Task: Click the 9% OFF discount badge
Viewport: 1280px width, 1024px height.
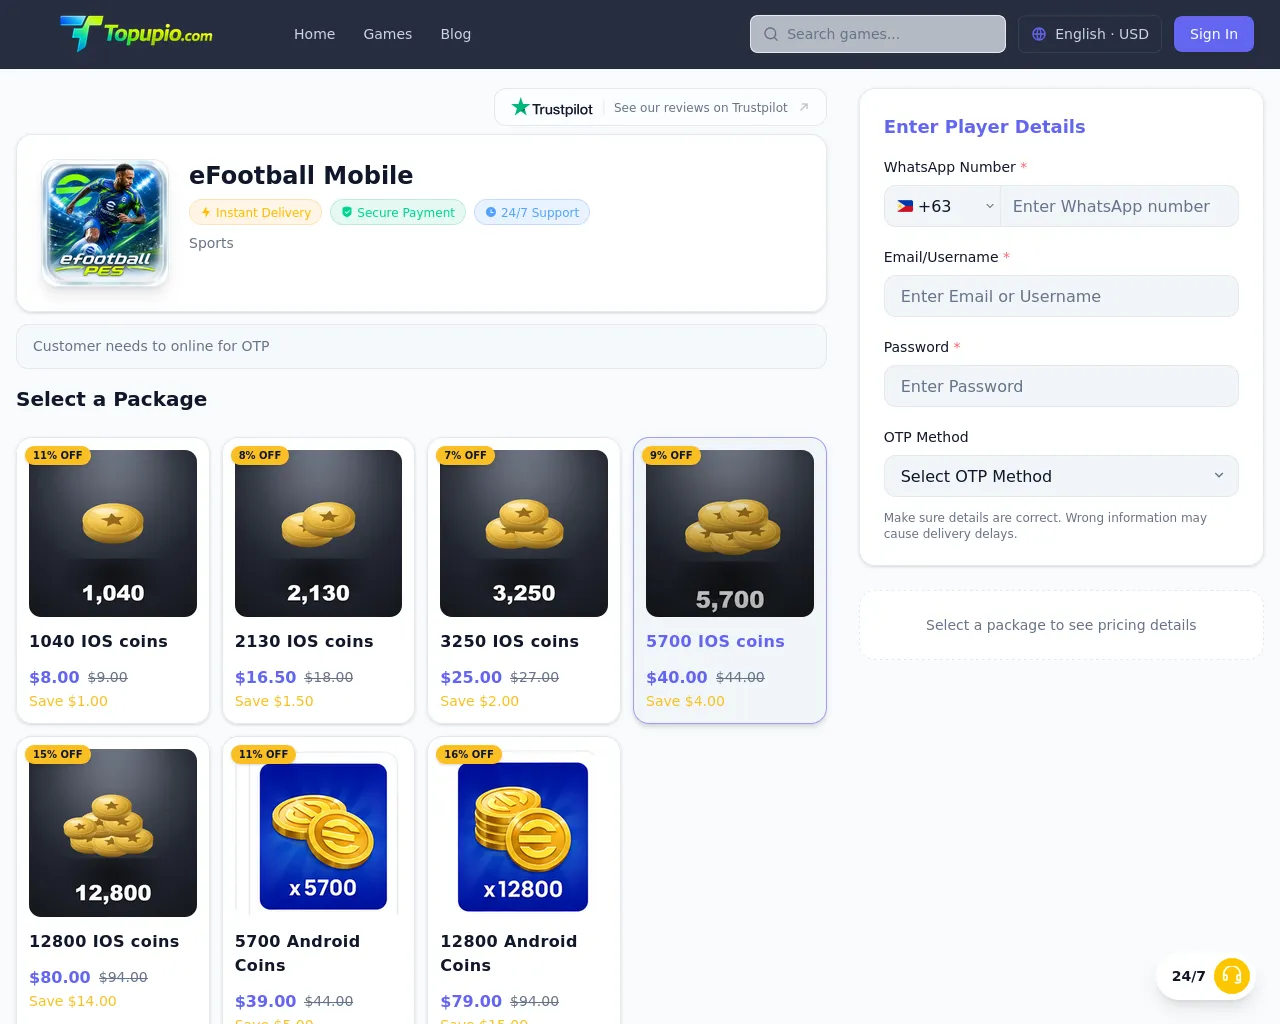Action: (x=671, y=455)
